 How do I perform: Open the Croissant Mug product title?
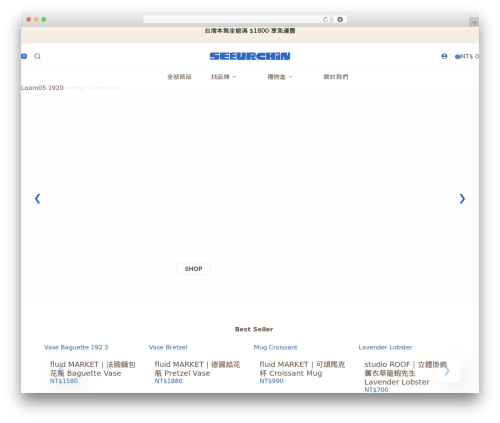tap(302, 369)
